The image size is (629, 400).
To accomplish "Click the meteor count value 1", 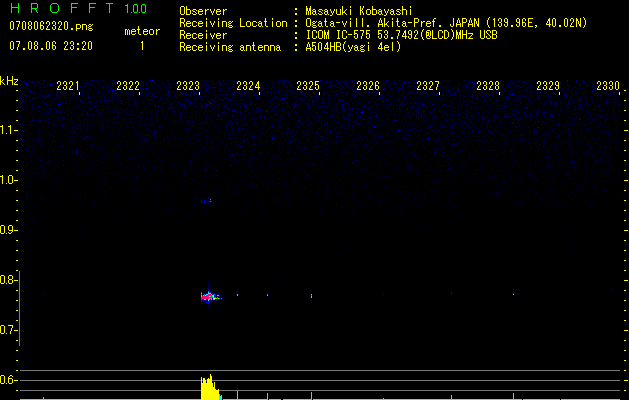I will [x=142, y=46].
